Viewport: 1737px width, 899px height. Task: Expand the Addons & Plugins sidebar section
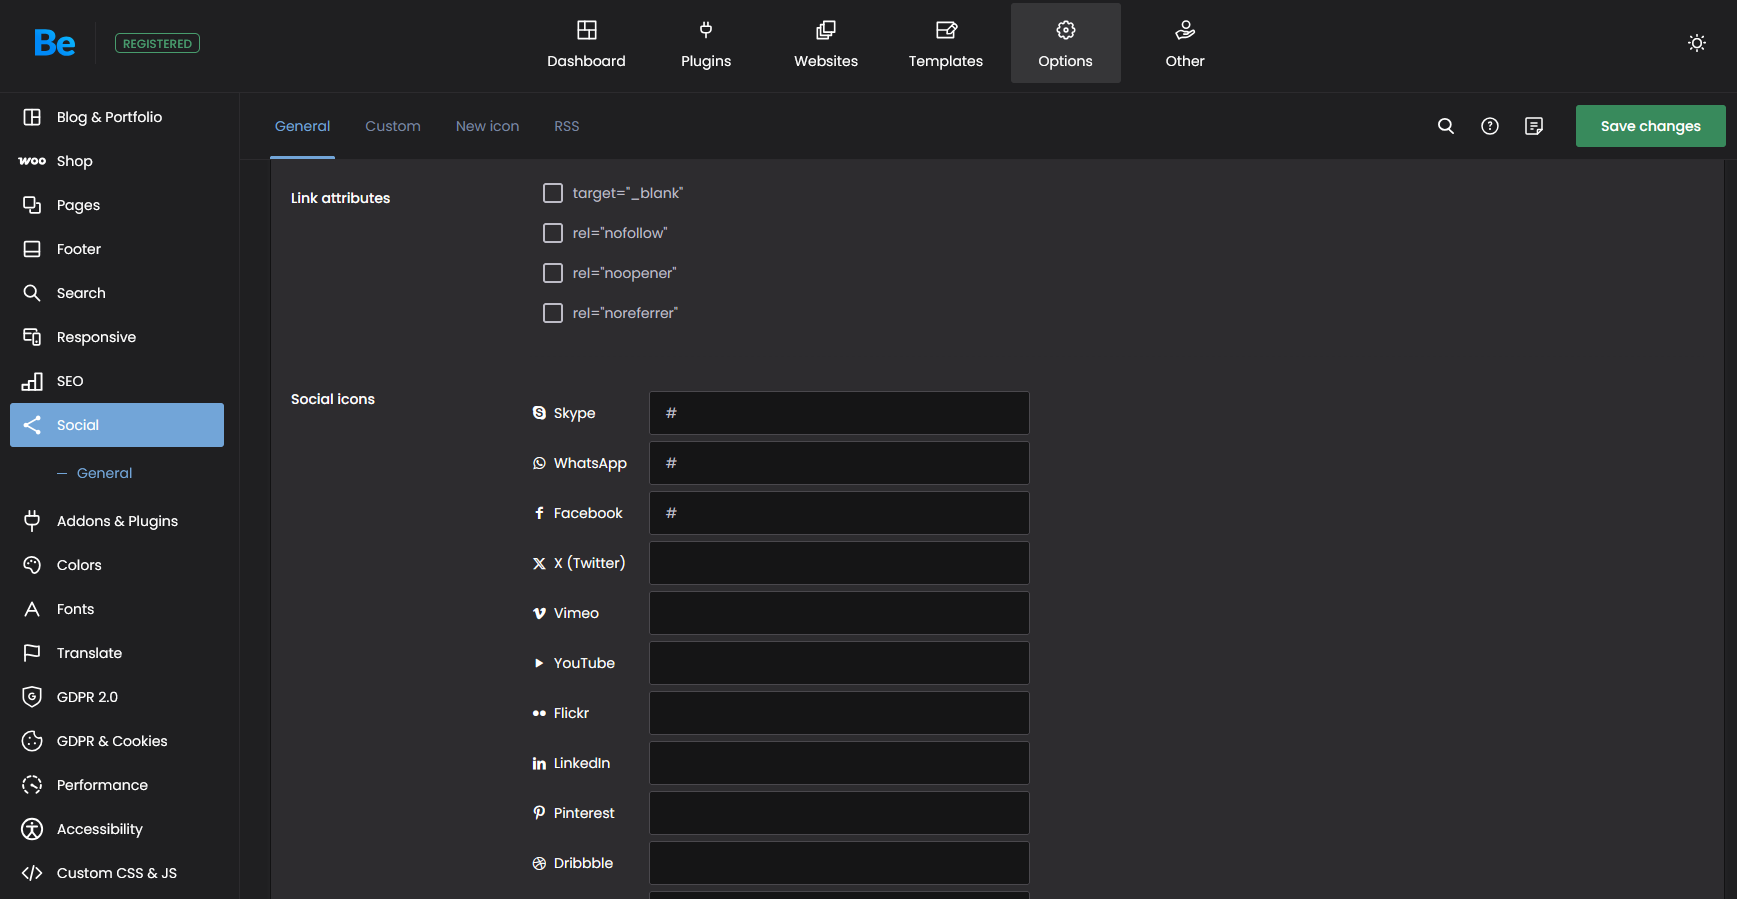click(117, 521)
